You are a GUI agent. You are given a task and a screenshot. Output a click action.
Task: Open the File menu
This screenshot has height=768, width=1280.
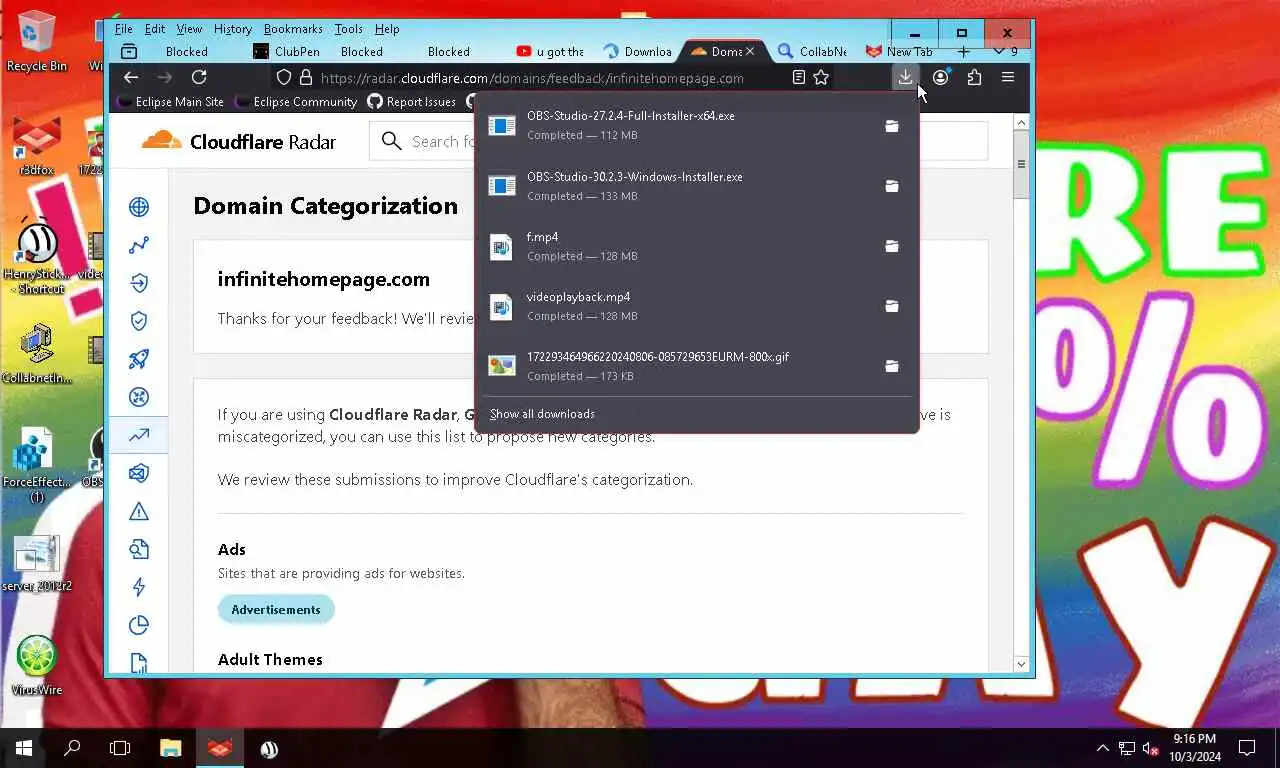pyautogui.click(x=123, y=29)
